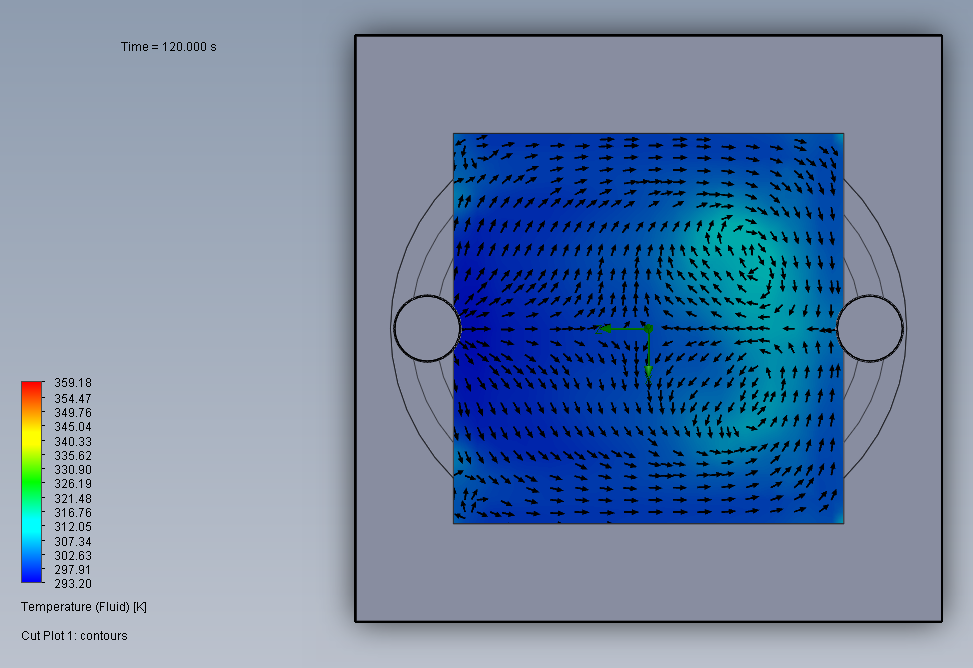Select the downward green axis arrow
Screen dimensions: 973x668
(x=648, y=355)
